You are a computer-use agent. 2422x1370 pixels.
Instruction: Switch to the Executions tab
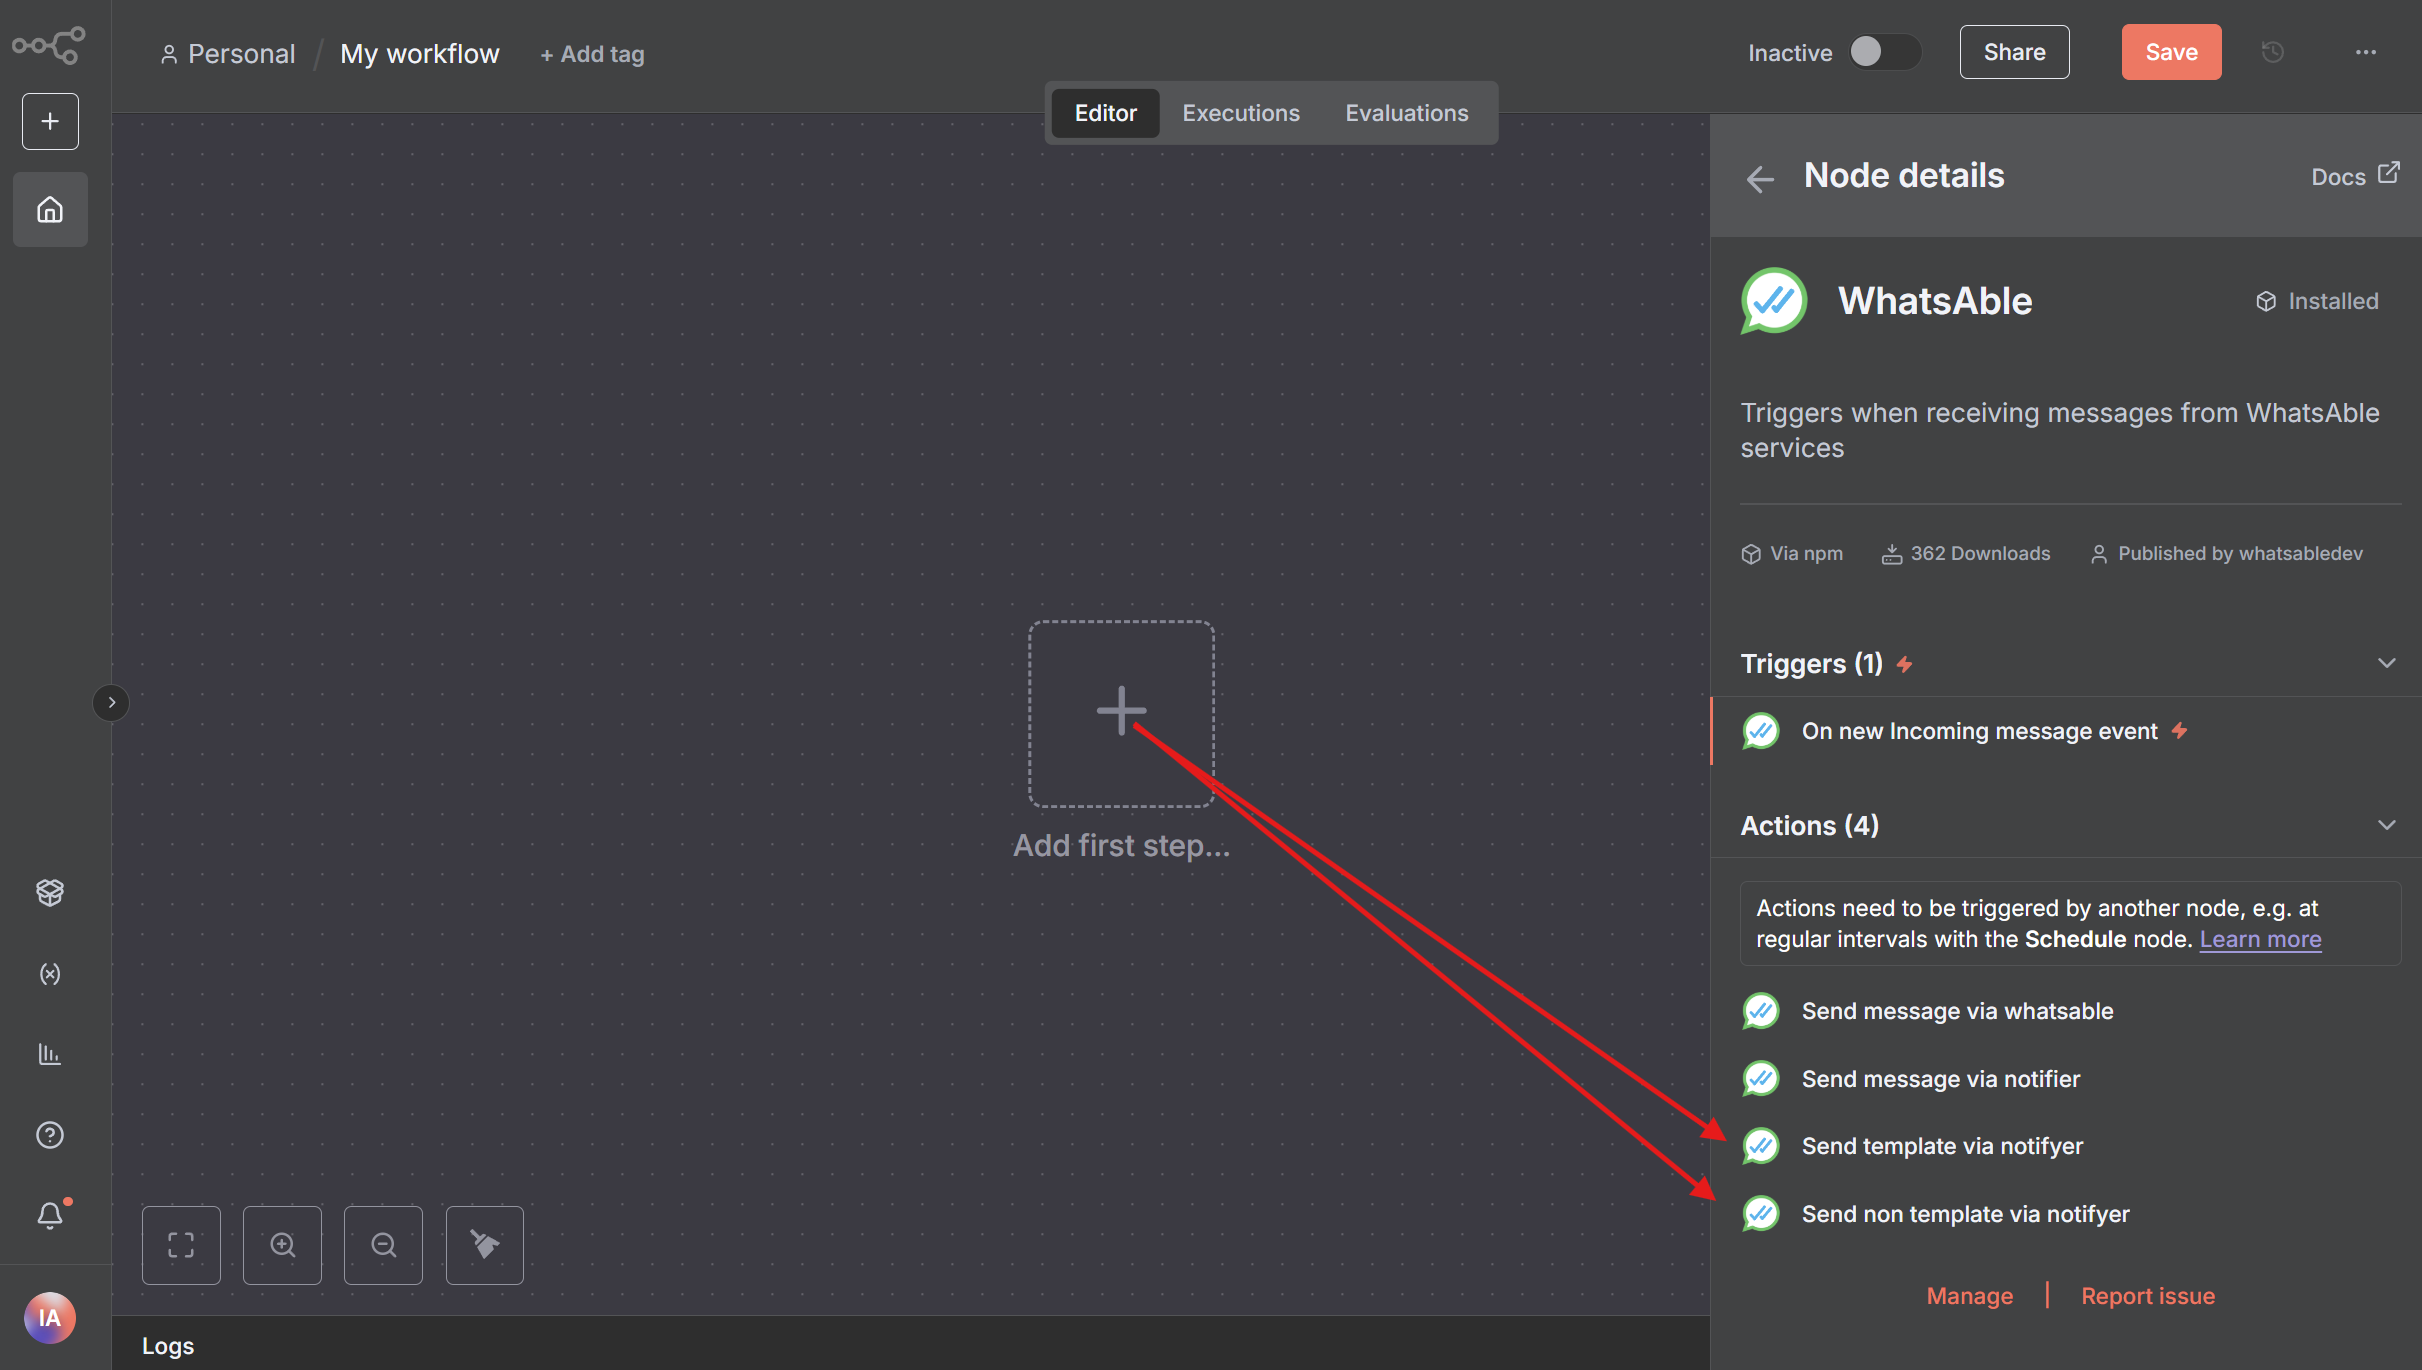pos(1241,113)
